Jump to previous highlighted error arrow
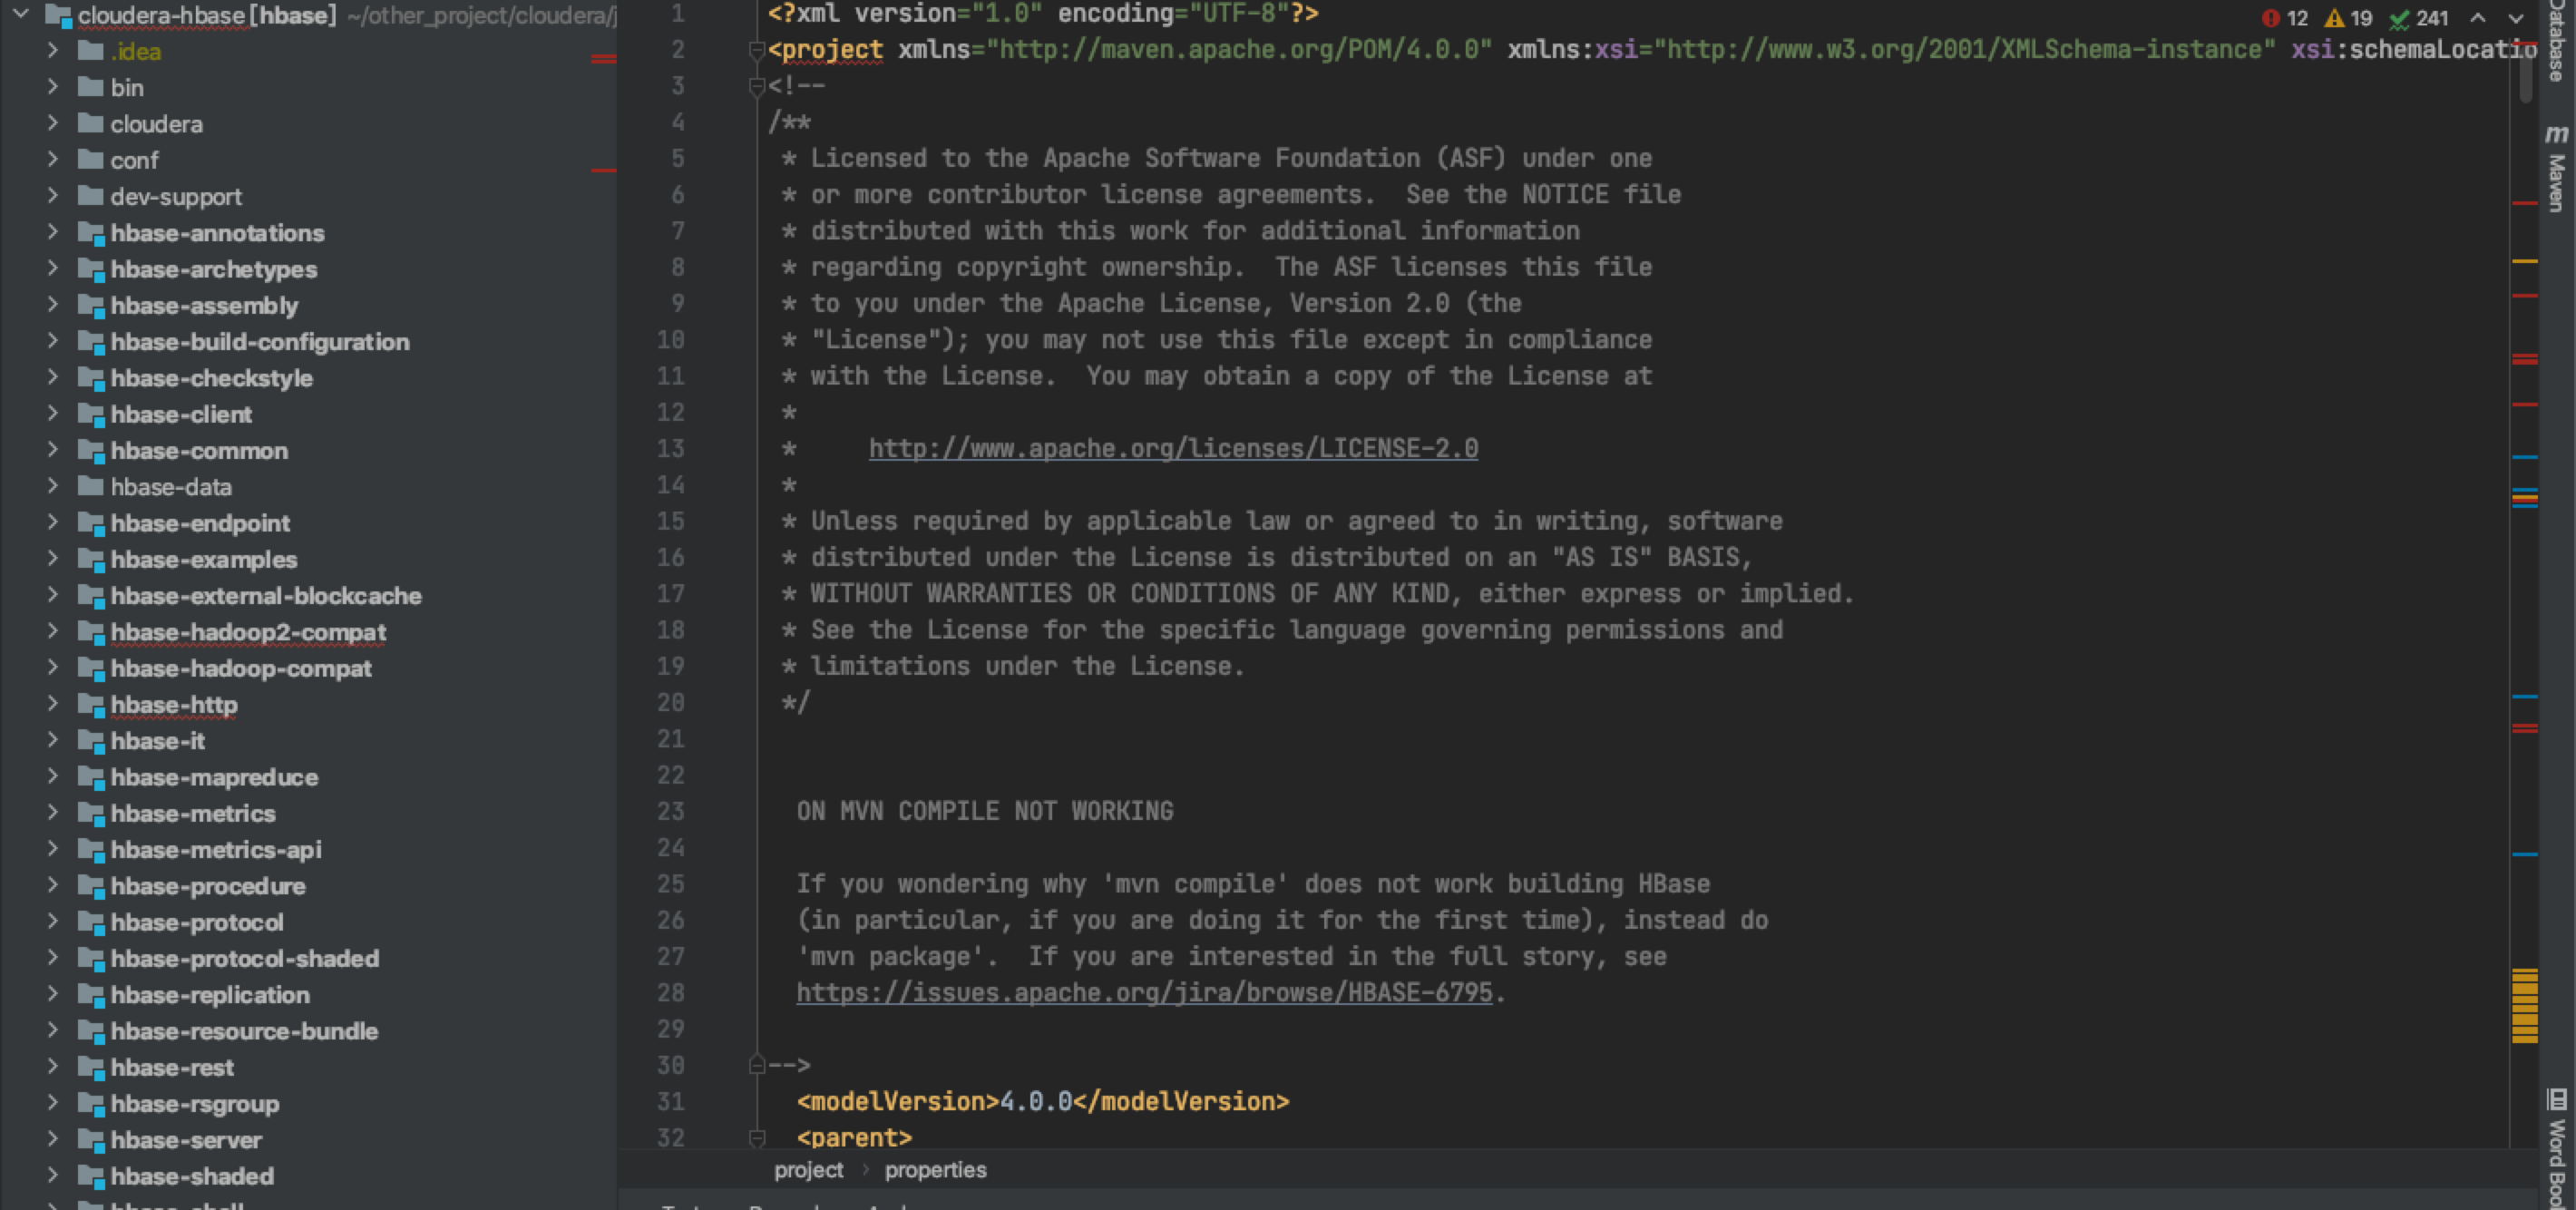The height and width of the screenshot is (1210, 2576). coord(2478,18)
